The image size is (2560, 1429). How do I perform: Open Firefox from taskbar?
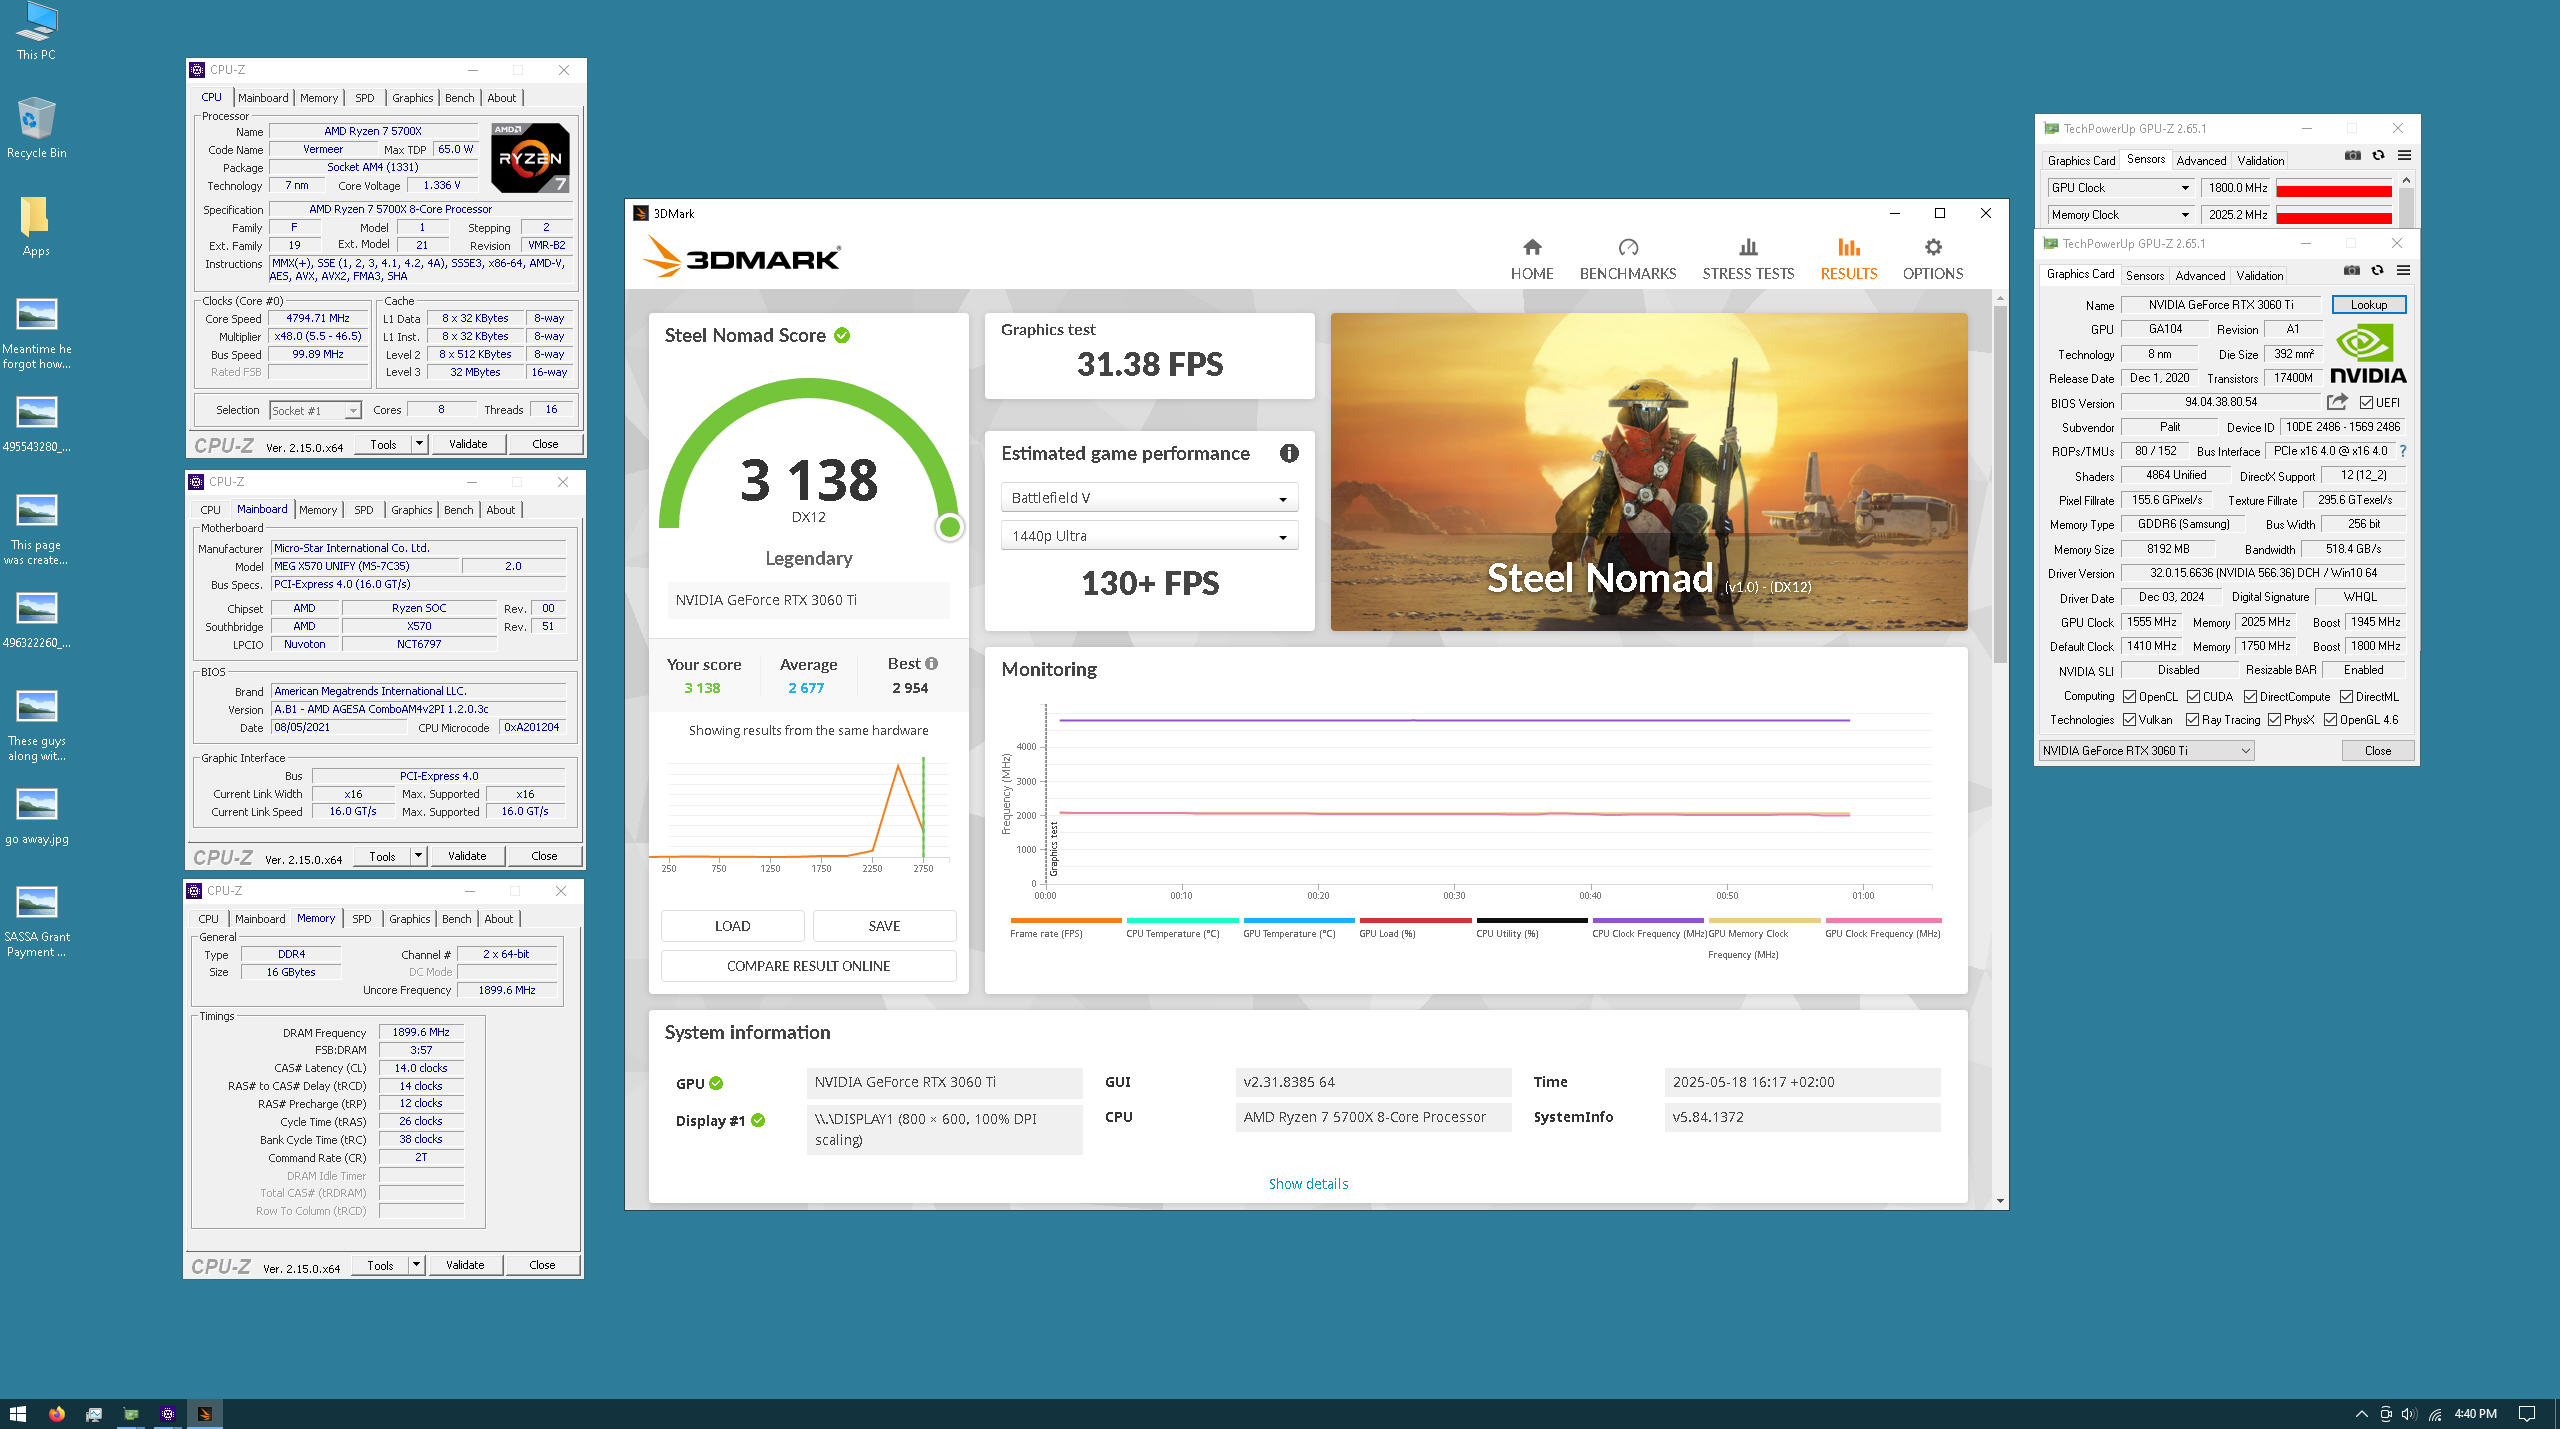[x=56, y=1413]
